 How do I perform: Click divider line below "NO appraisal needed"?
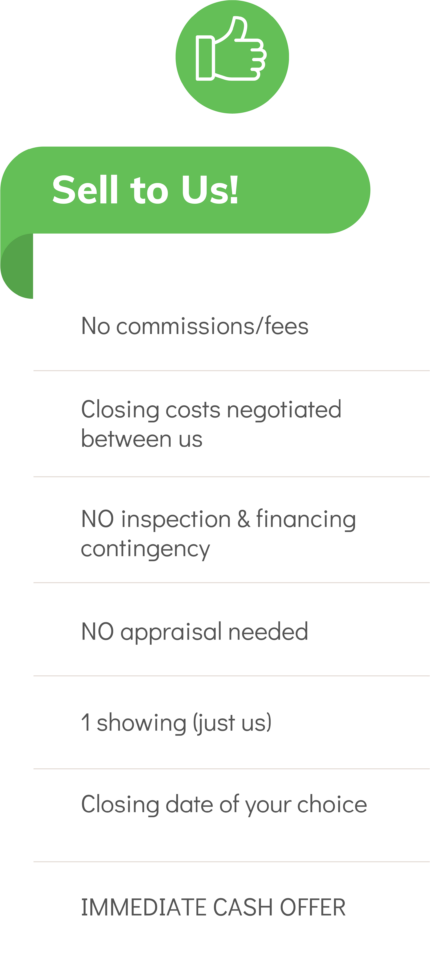point(232,676)
